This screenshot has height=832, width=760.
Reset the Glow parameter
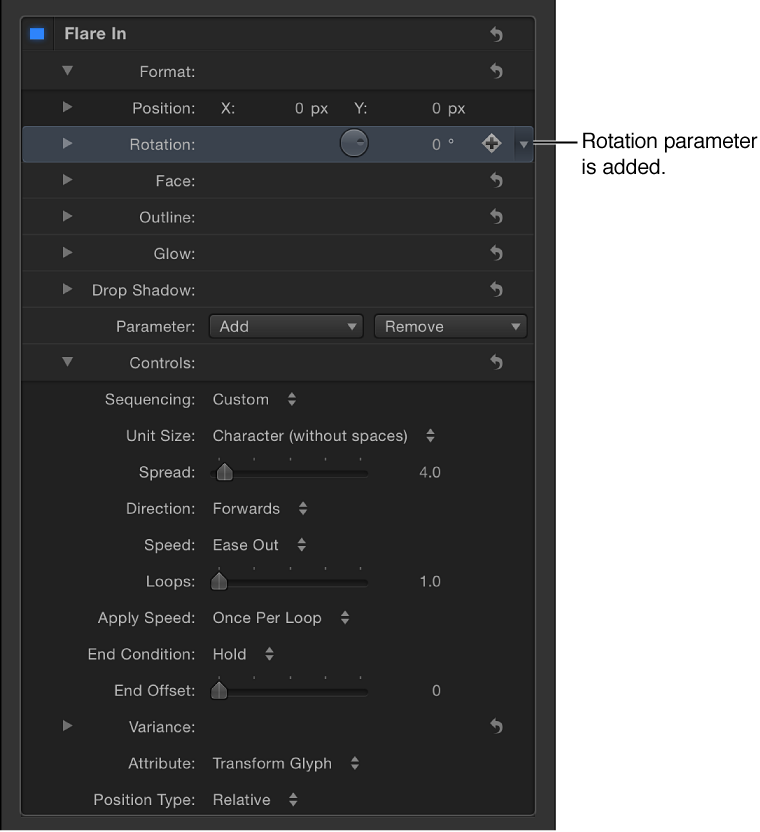(x=497, y=253)
